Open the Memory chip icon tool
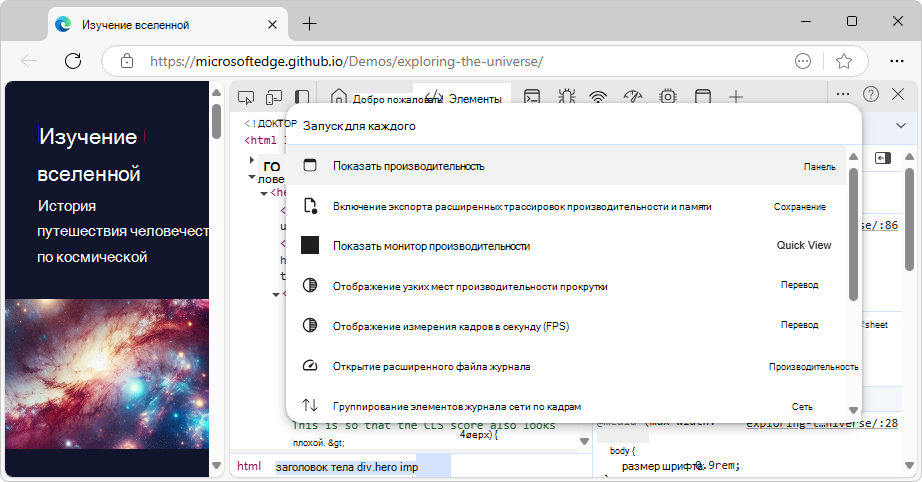The image size is (922, 482). (667, 97)
